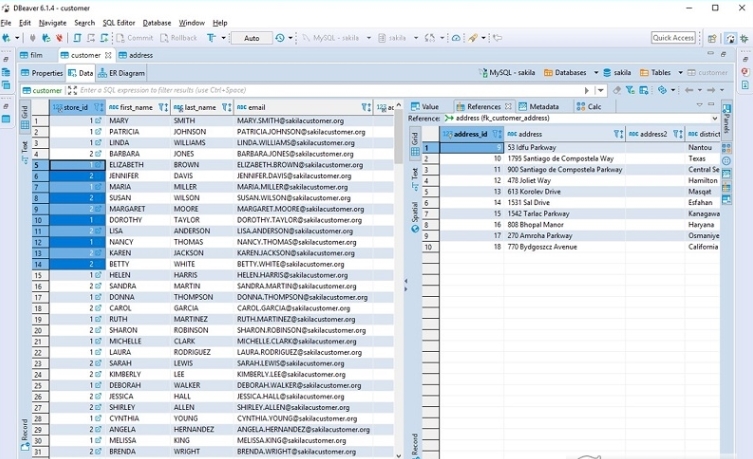Image resolution: width=753 pixels, height=459 pixels.
Task: Open the Properties subtab
Action: 42,73
